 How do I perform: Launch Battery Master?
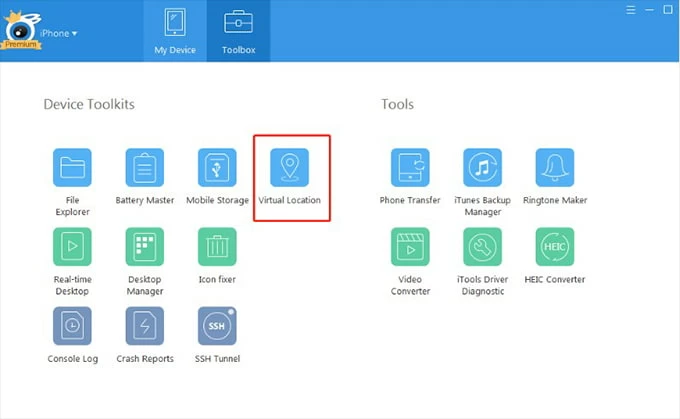click(145, 168)
